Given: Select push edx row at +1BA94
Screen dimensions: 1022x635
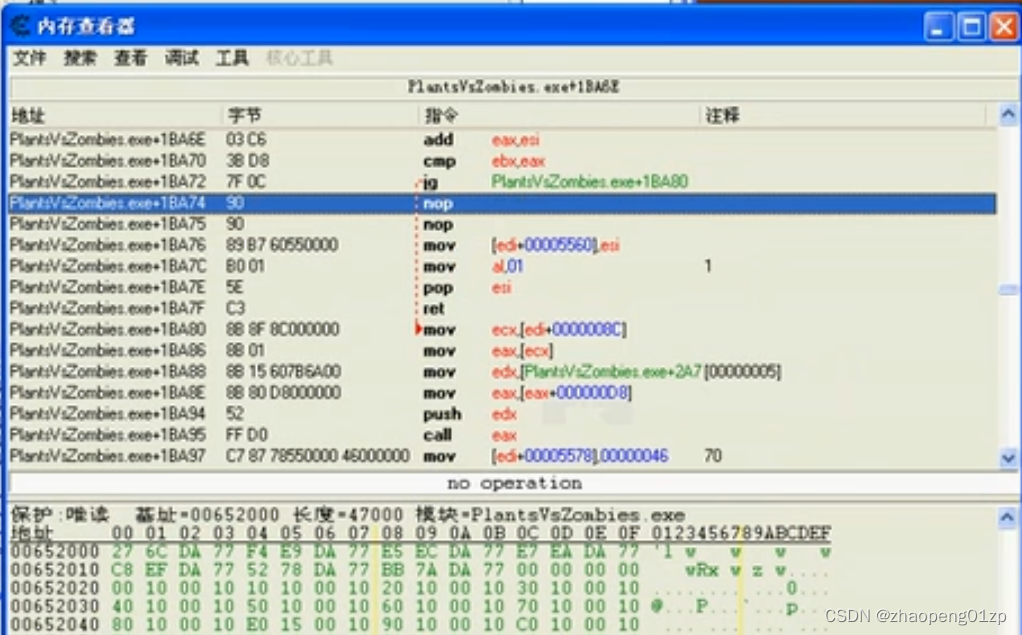Looking at the screenshot, I should point(502,414).
